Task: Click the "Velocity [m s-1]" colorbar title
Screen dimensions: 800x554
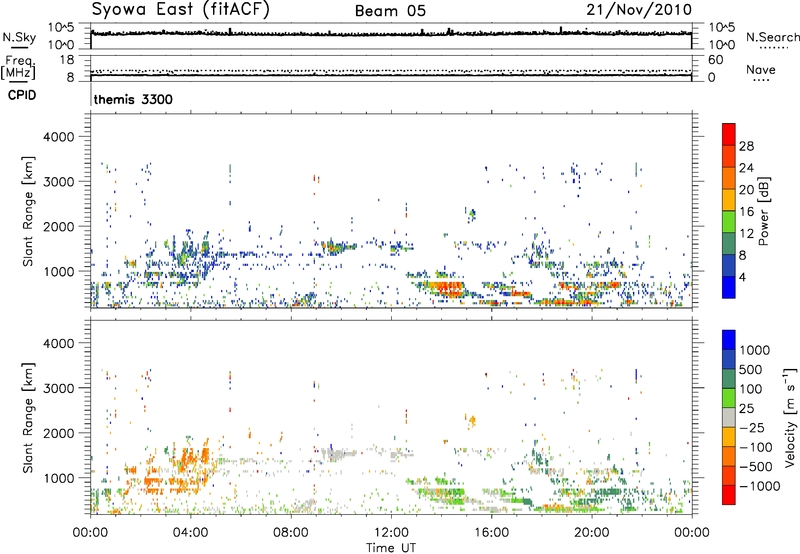Action: (790, 417)
